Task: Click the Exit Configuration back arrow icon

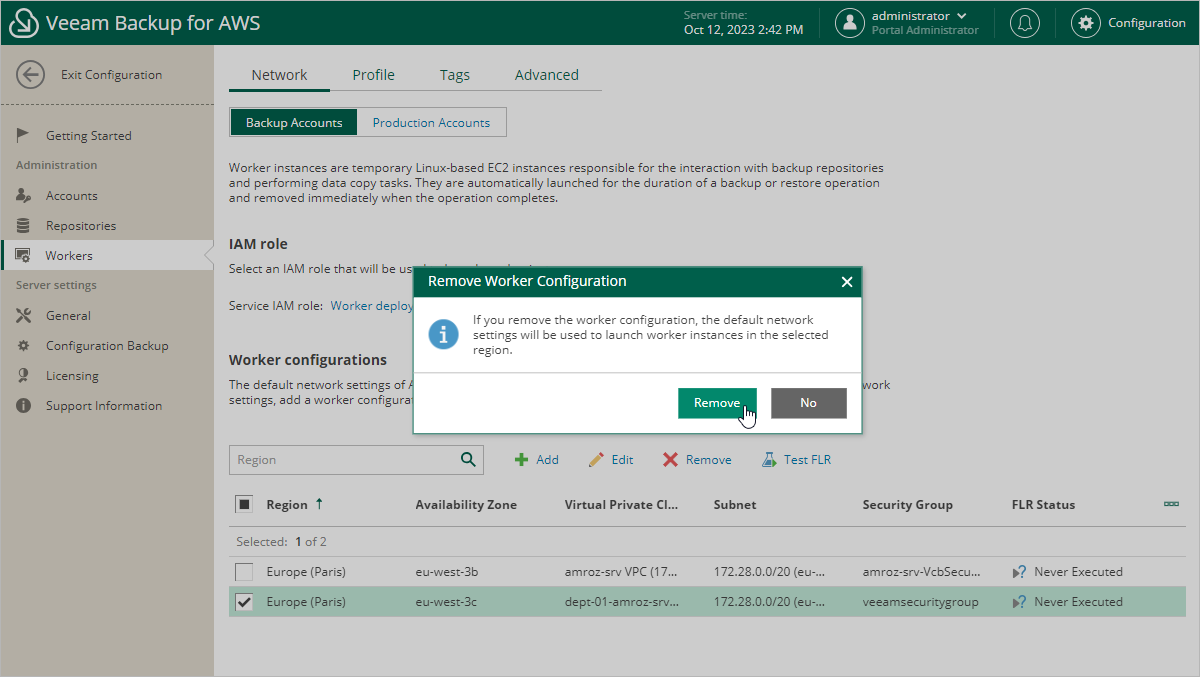Action: click(x=31, y=75)
